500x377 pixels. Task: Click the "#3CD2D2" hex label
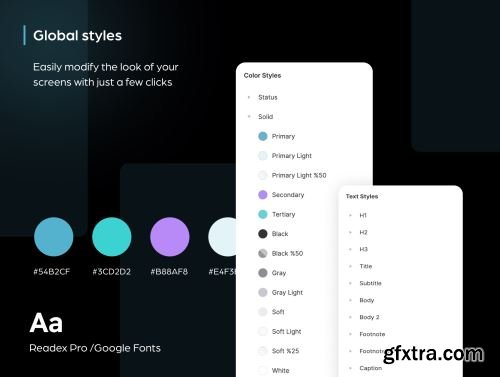click(112, 272)
